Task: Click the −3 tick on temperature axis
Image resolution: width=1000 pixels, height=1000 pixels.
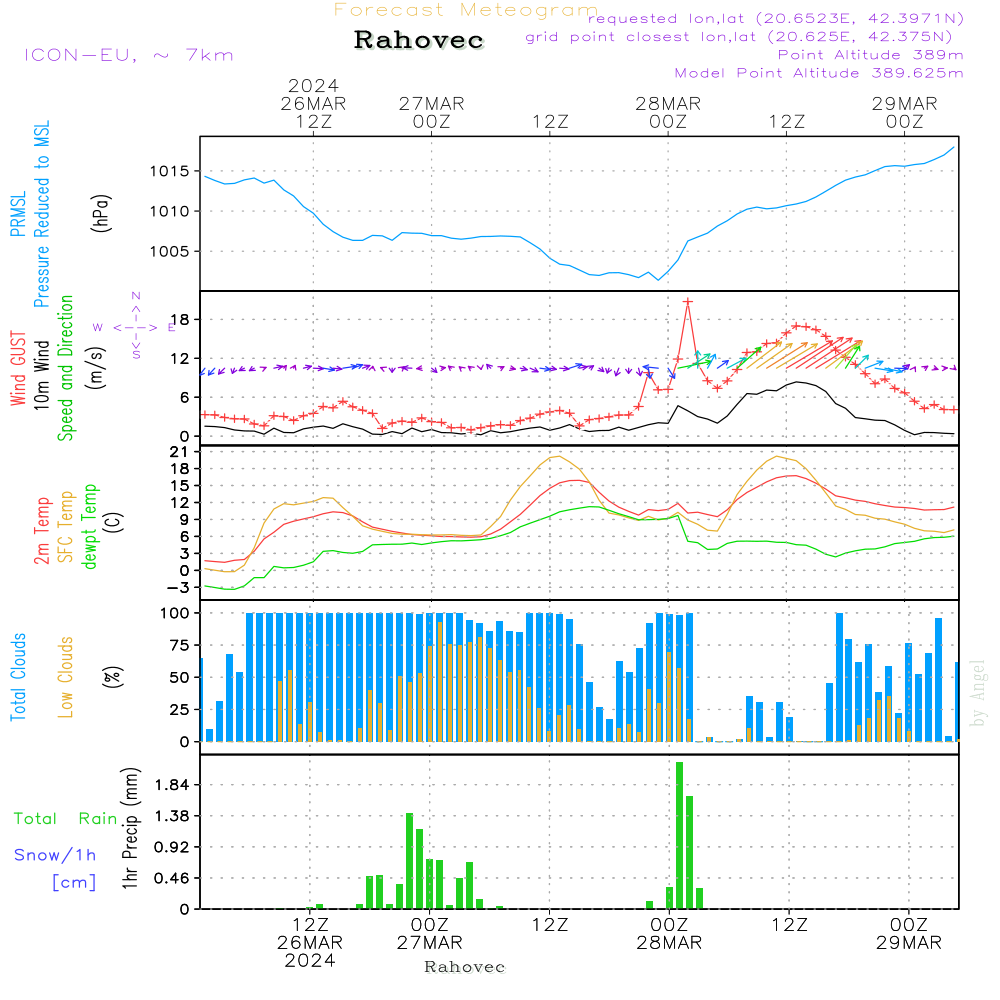Action: pyautogui.click(x=176, y=587)
